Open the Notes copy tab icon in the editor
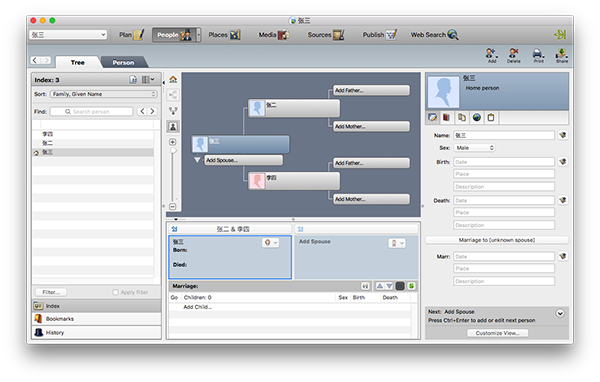The height and width of the screenshot is (382, 600). (461, 118)
